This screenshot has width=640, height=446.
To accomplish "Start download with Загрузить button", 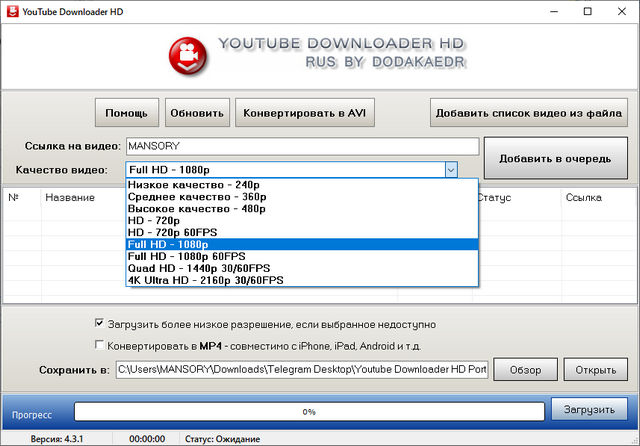I will coord(589,410).
